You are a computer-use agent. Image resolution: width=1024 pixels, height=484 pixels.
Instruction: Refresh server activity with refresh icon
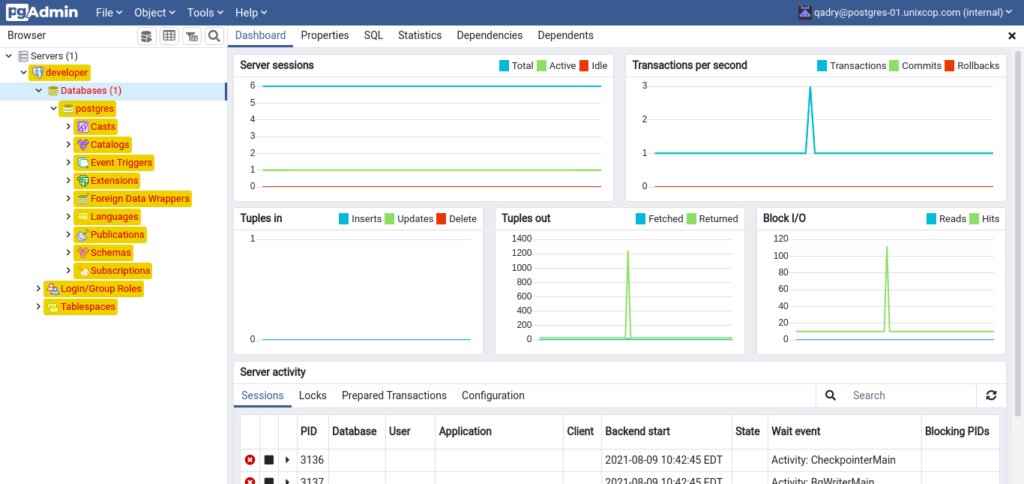(991, 395)
